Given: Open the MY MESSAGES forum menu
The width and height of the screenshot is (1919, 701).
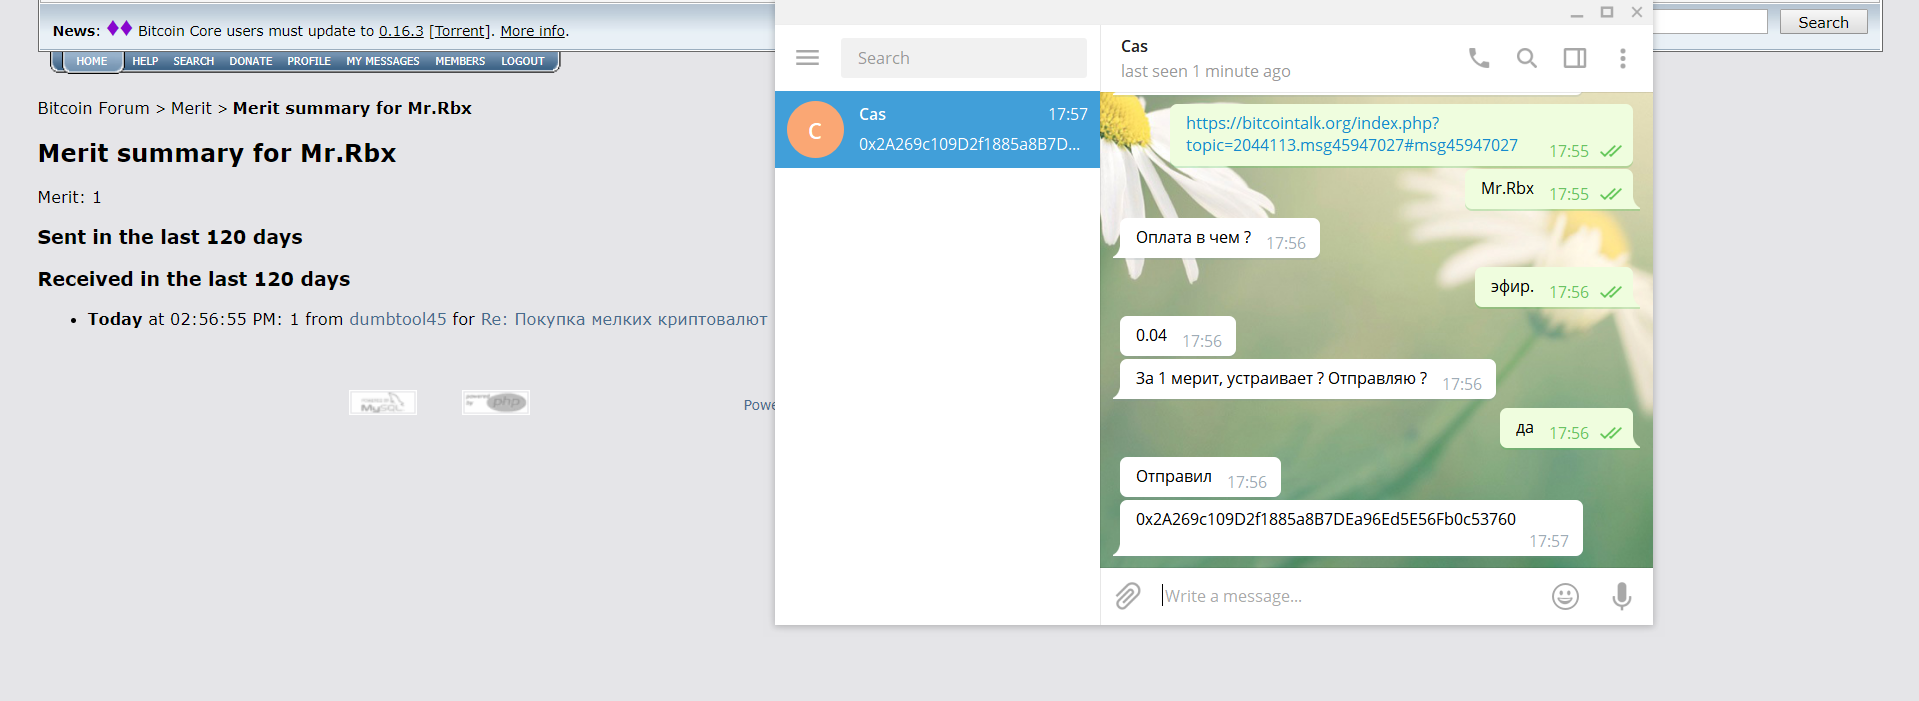Looking at the screenshot, I should click(383, 61).
